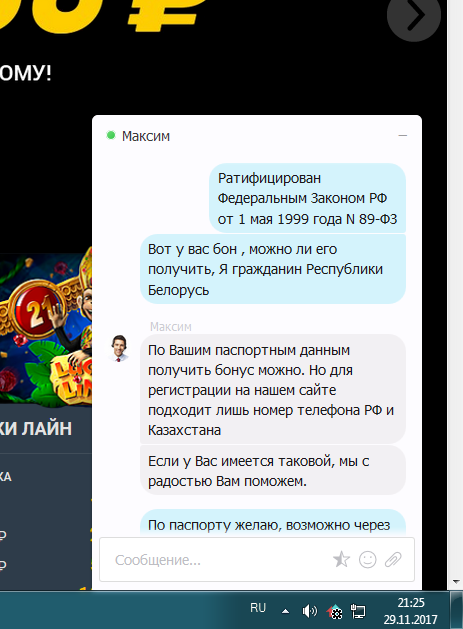Click the message about Belarus citizenship

[x=273, y=269]
